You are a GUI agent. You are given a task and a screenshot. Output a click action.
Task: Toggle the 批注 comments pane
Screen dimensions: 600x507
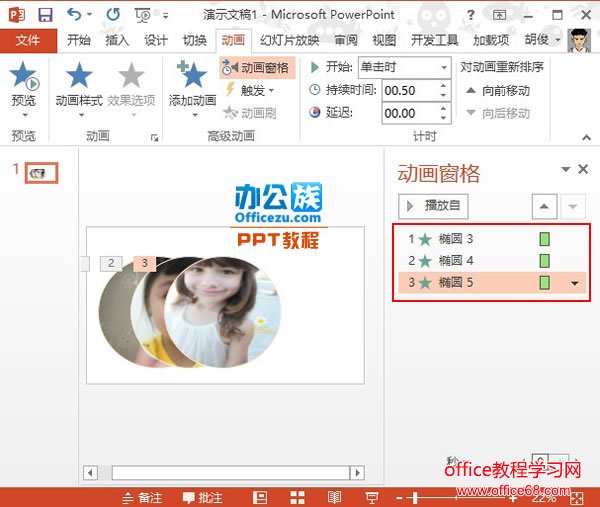tap(202, 498)
